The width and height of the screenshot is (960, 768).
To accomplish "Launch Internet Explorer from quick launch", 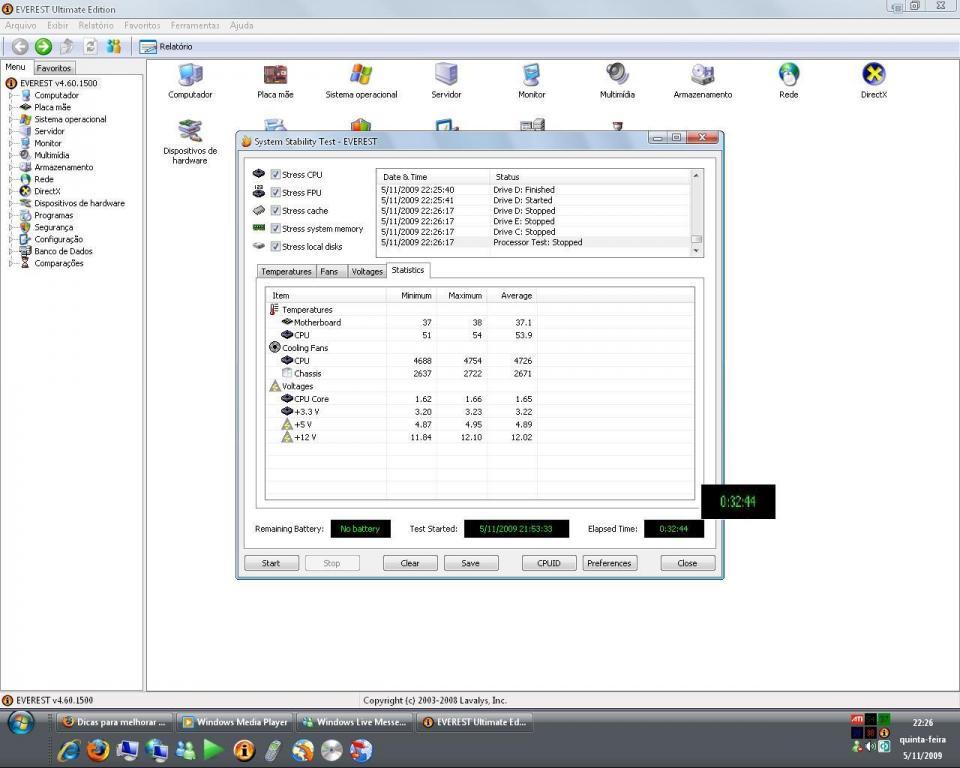I will coord(69,750).
